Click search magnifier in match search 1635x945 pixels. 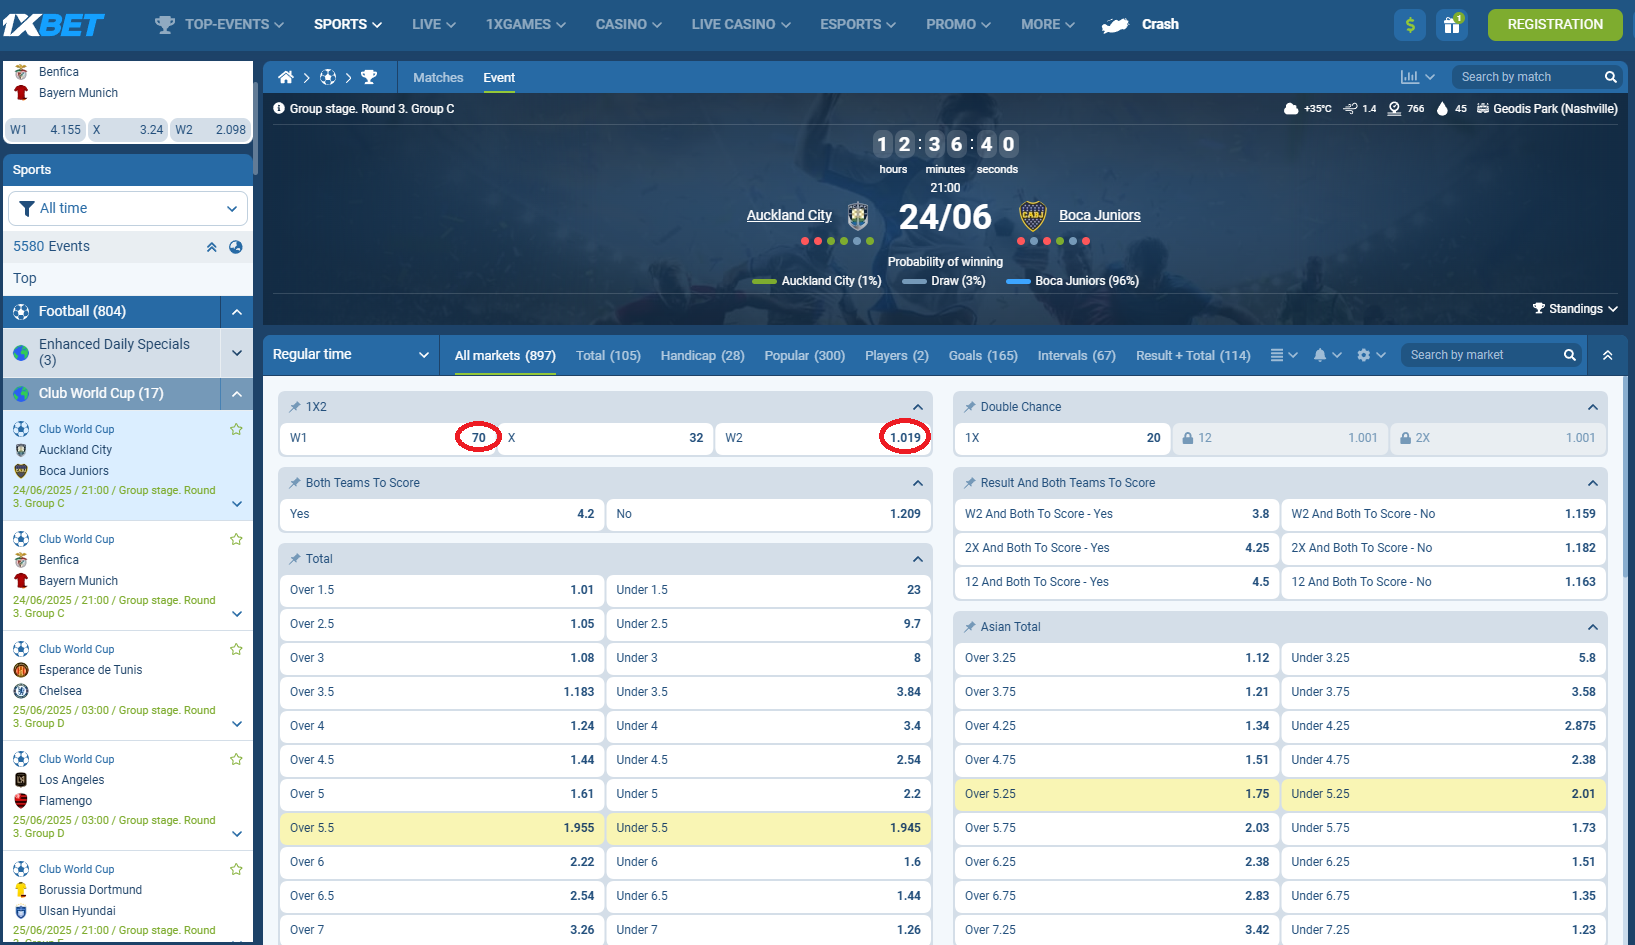pos(1610,77)
